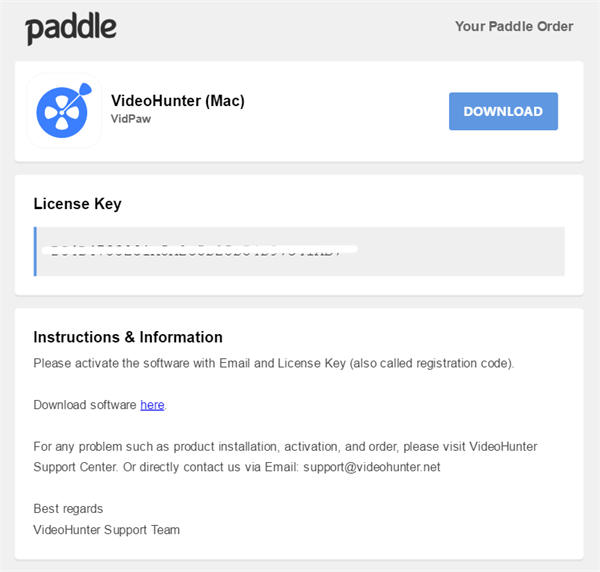Select the 'Your Paddle Order' header text
The height and width of the screenshot is (572, 600).
coord(514,26)
